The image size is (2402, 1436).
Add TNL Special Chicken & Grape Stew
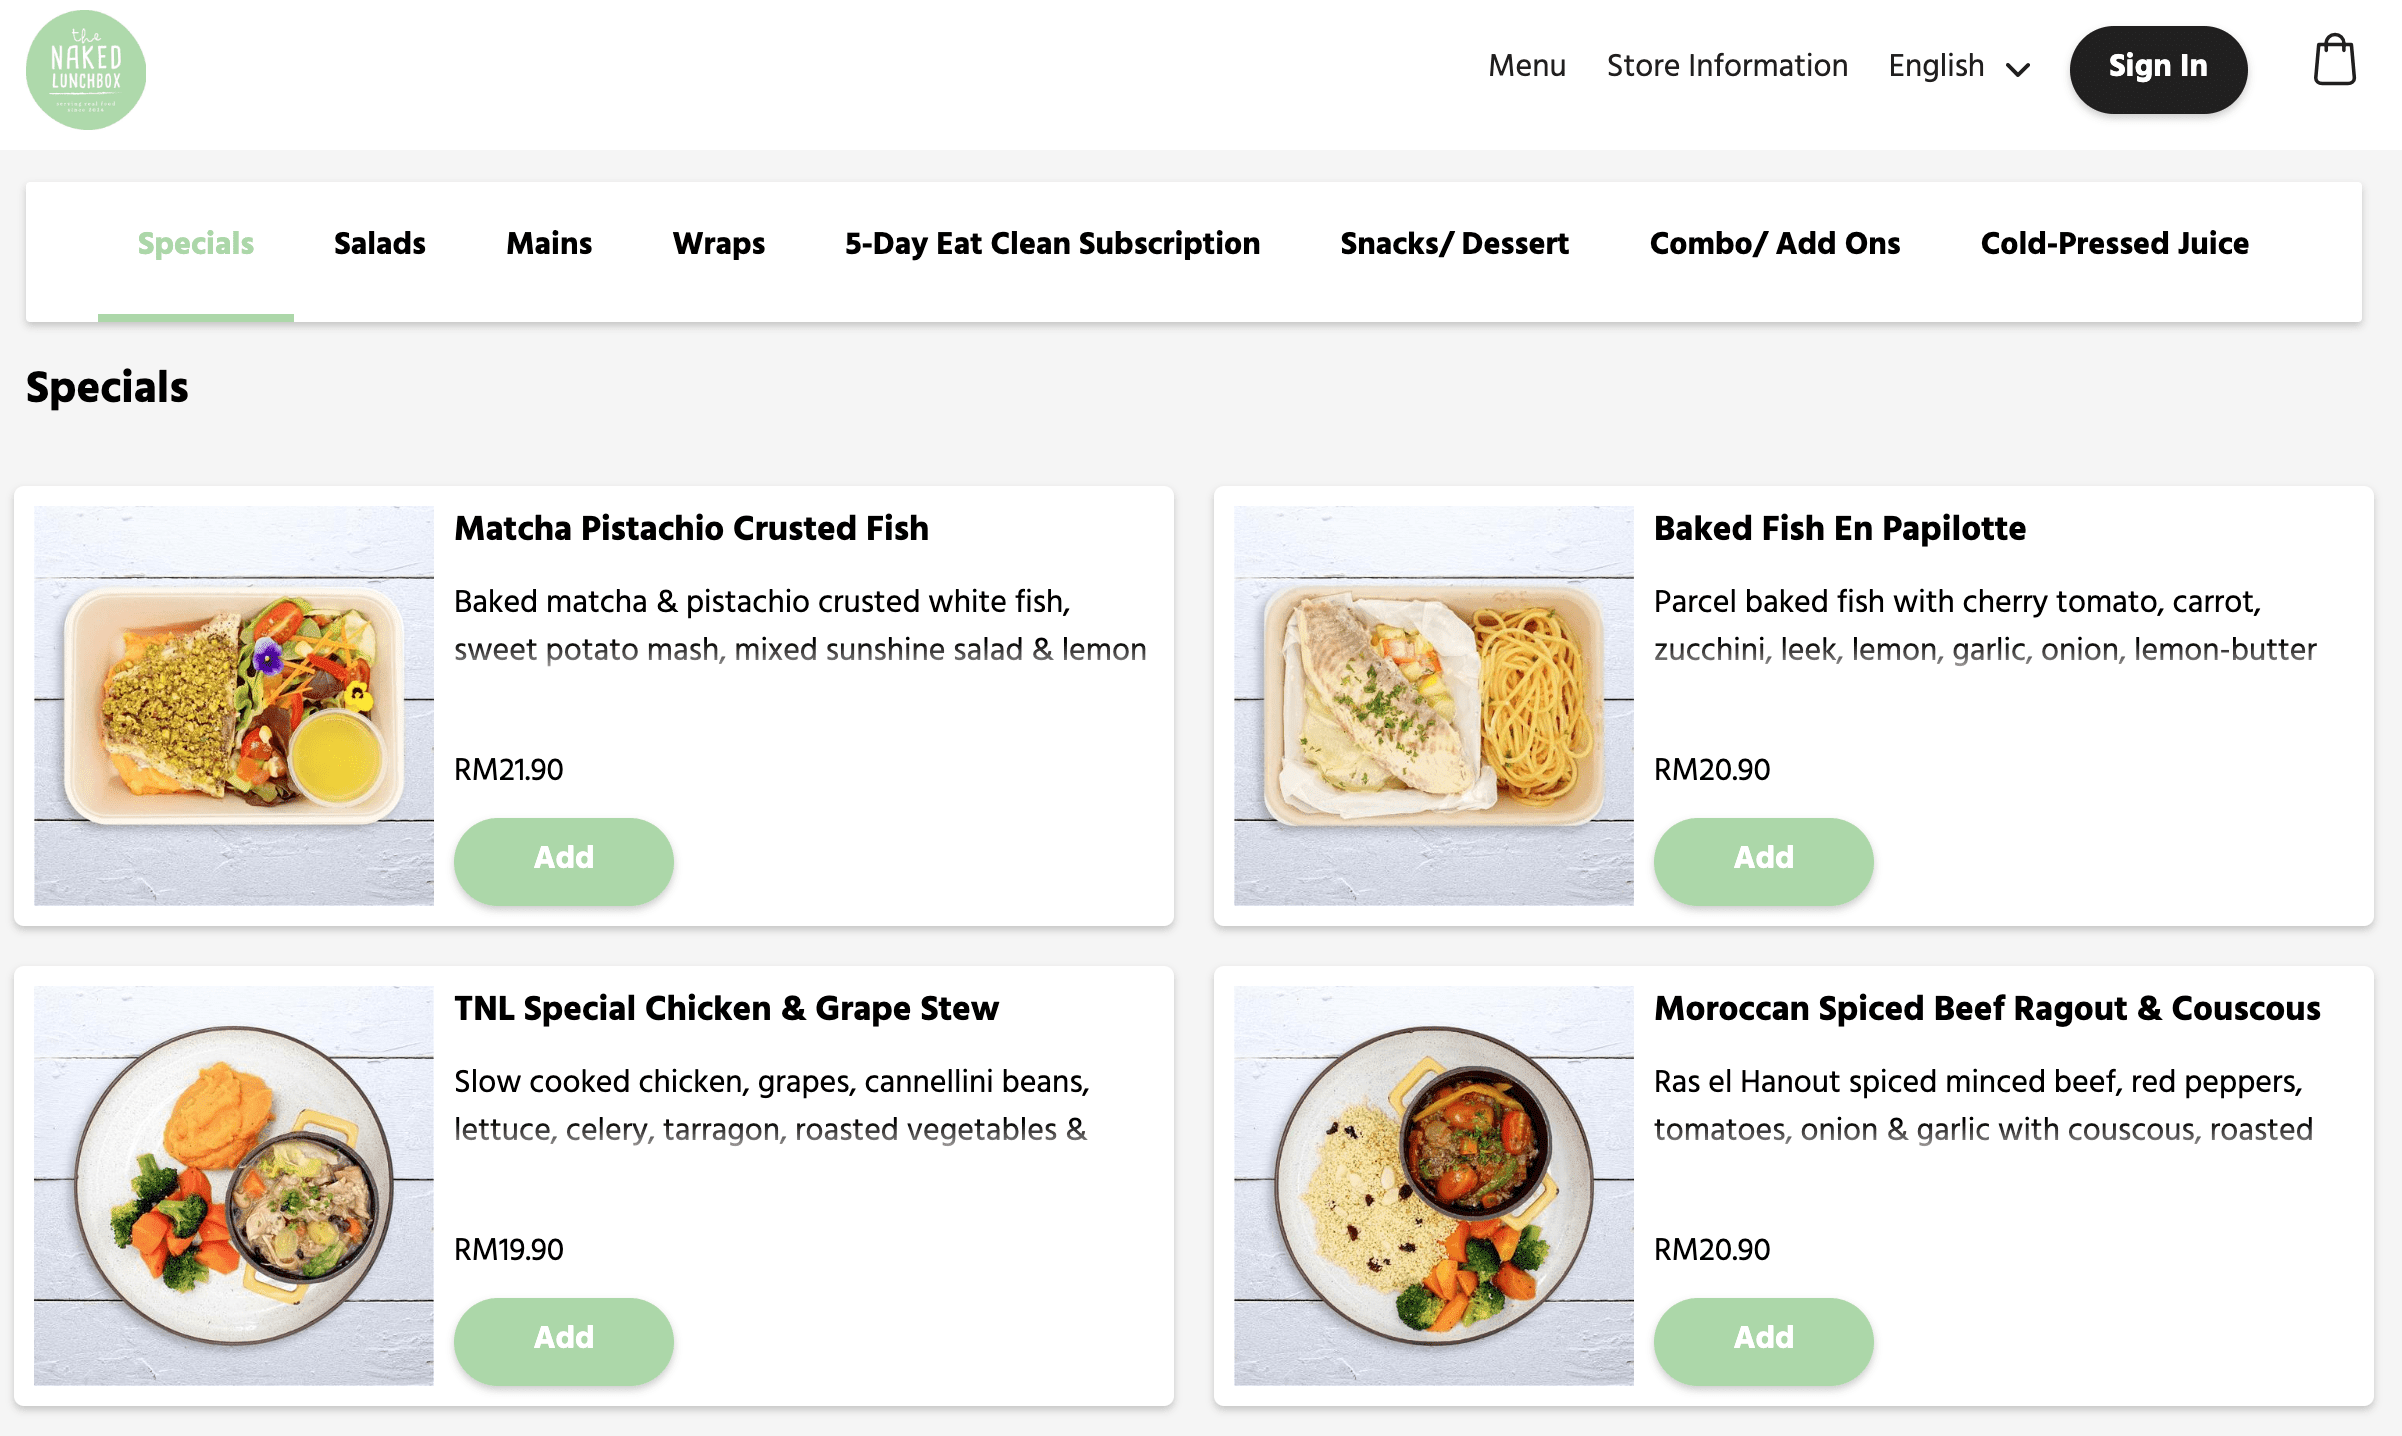[x=564, y=1339]
